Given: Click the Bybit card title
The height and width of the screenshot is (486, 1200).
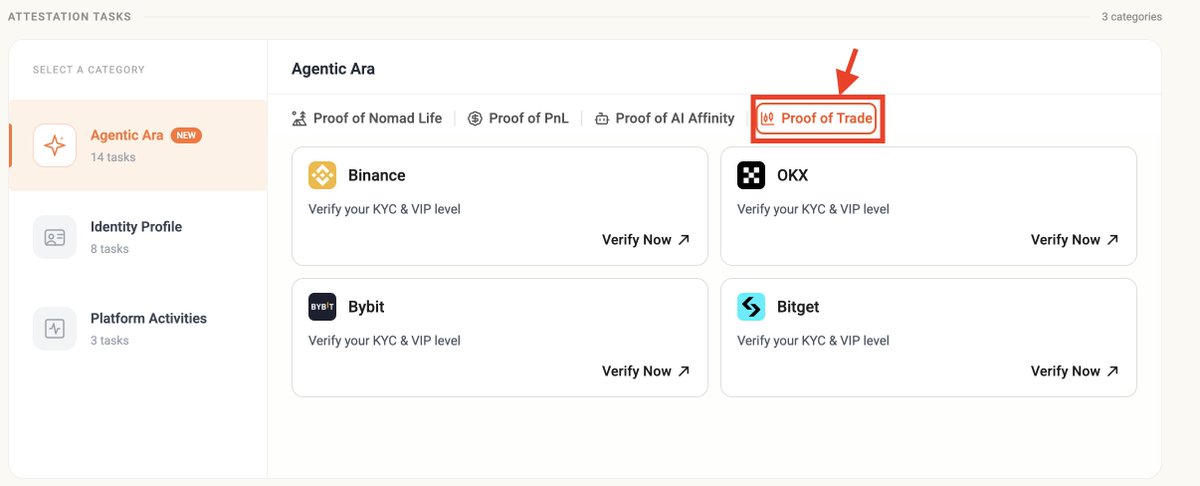Looking at the screenshot, I should [367, 307].
